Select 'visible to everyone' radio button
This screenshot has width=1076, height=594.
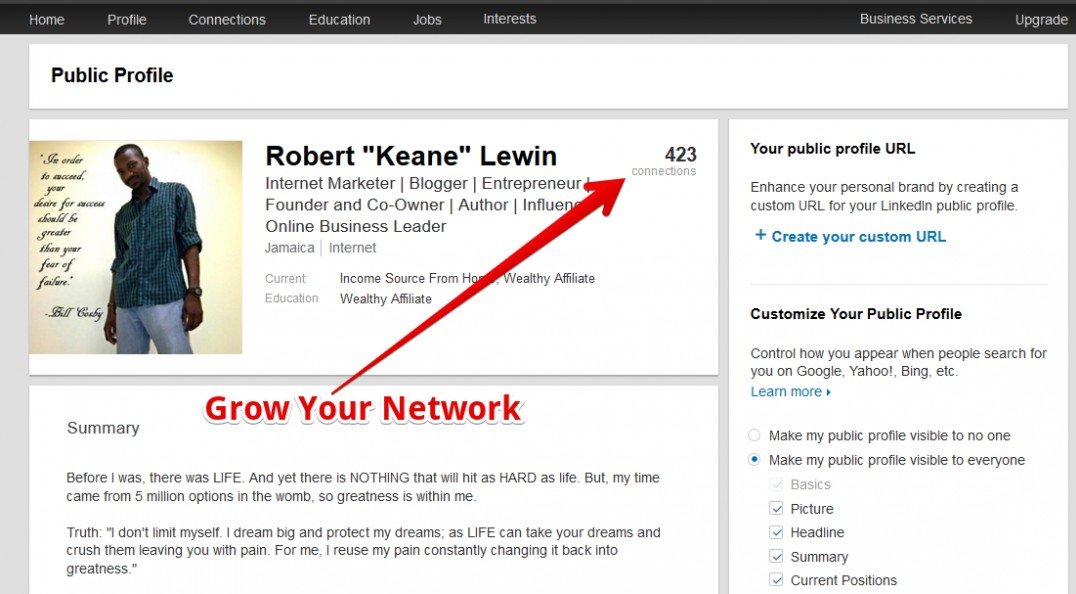pos(754,460)
